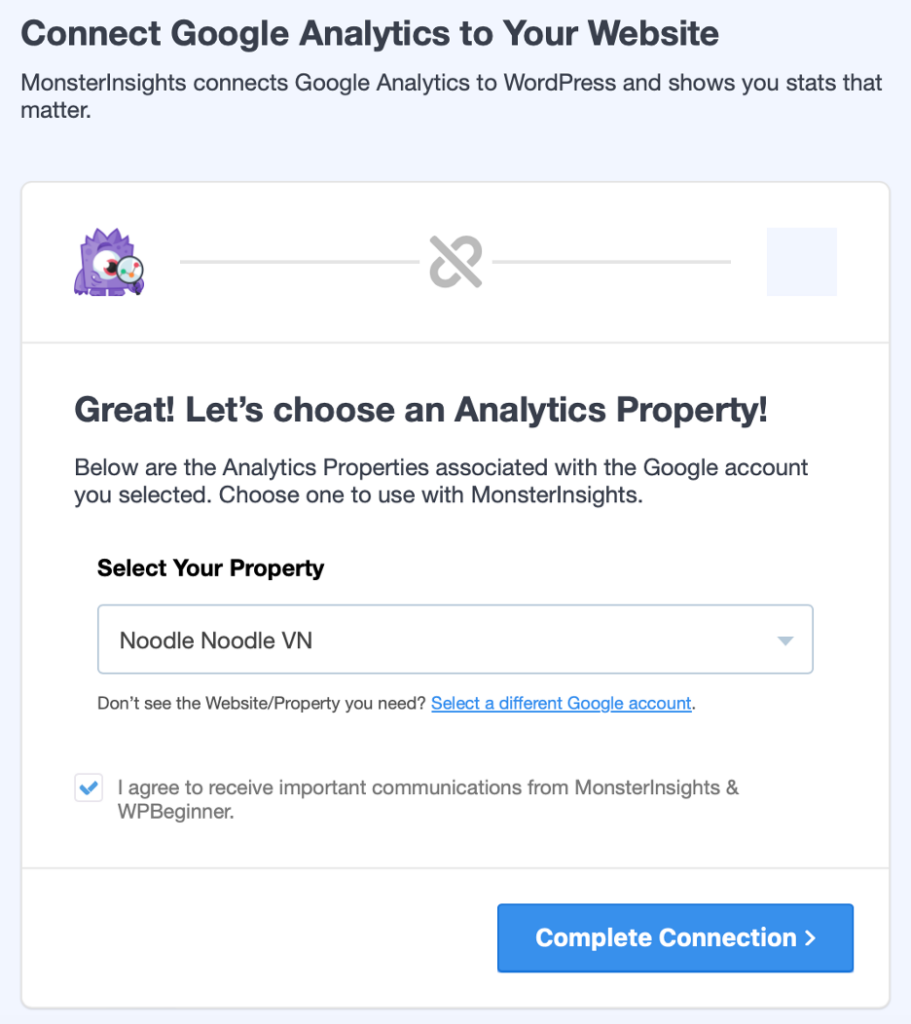
Task: Click the 'Connect Google Analytics to Your Website' title
Action: click(x=370, y=33)
